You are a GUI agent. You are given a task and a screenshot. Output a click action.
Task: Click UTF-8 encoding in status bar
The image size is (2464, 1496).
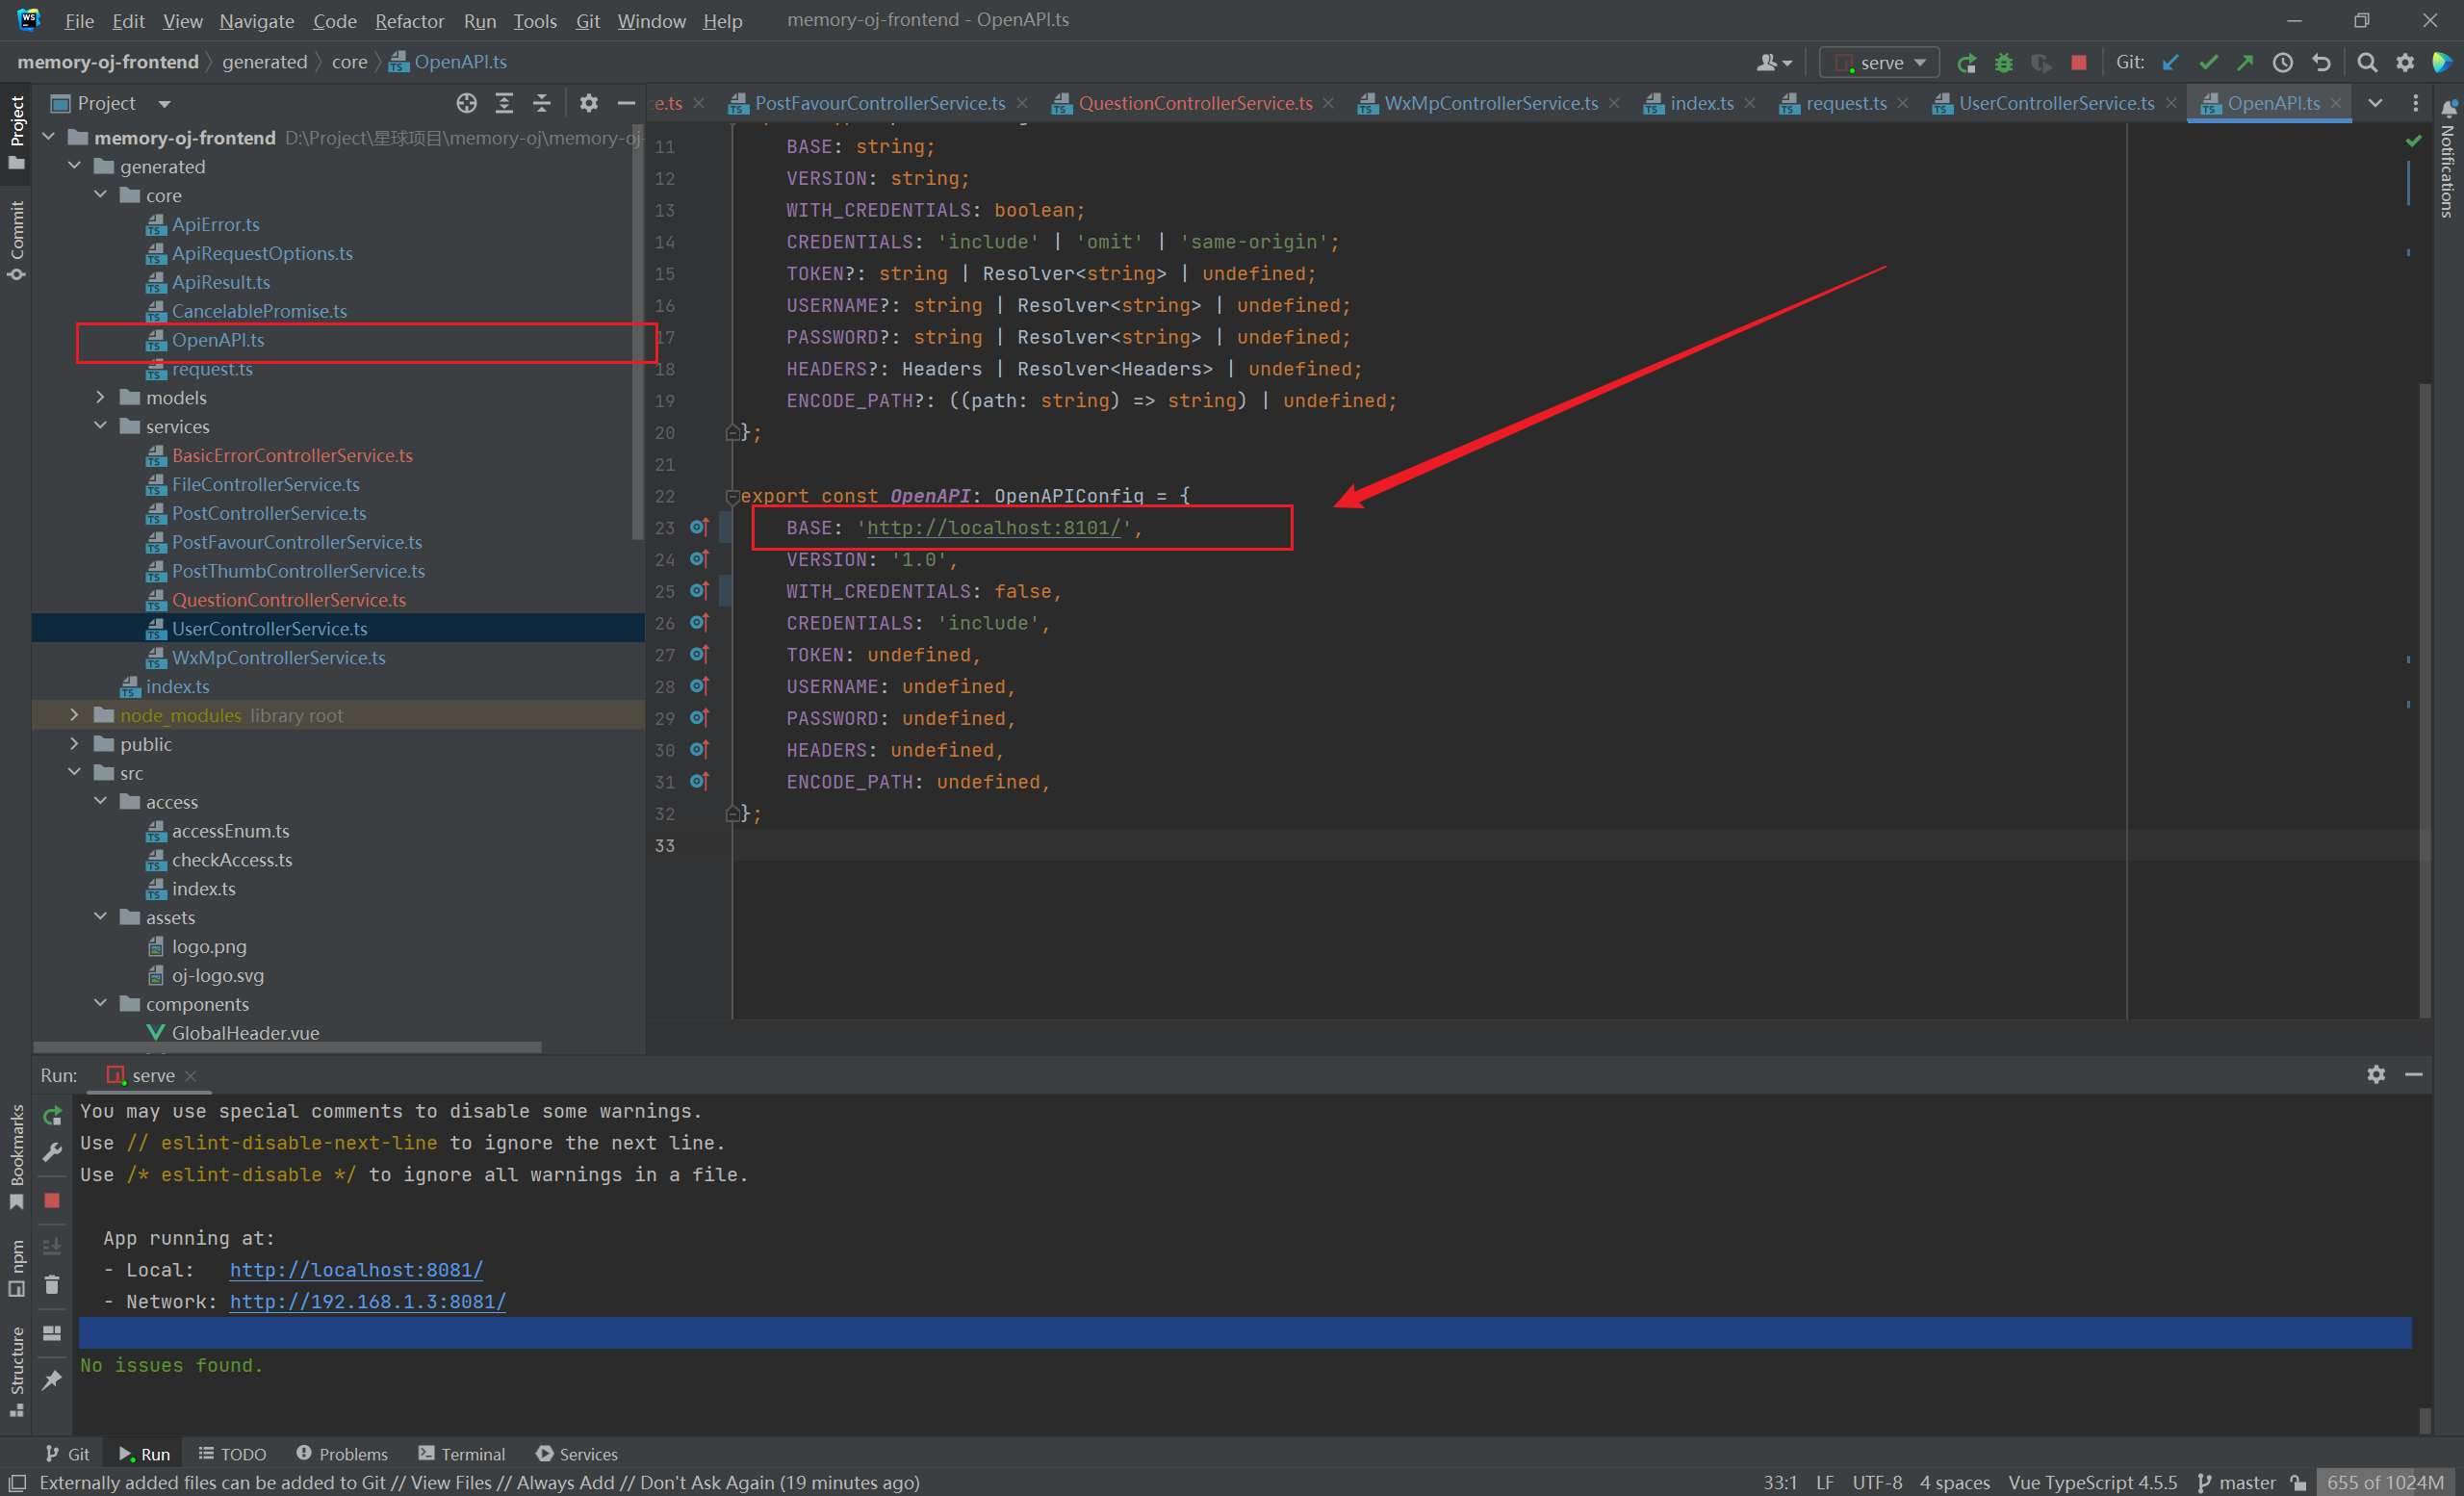click(x=1877, y=1482)
